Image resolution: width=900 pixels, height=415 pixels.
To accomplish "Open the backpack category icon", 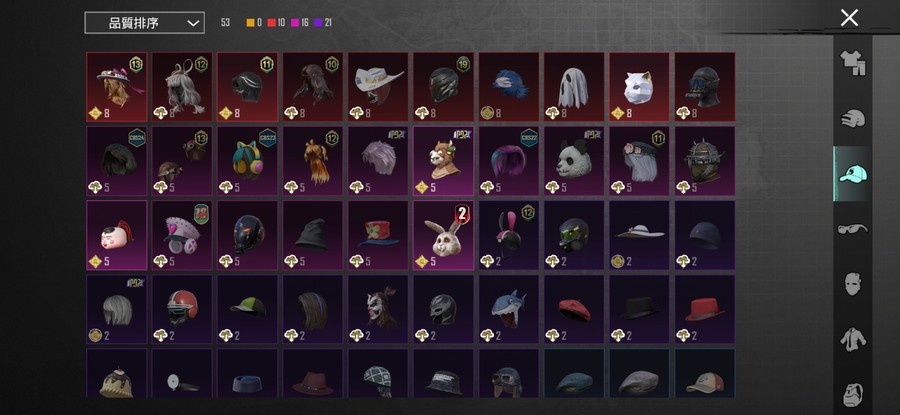I will (x=852, y=394).
